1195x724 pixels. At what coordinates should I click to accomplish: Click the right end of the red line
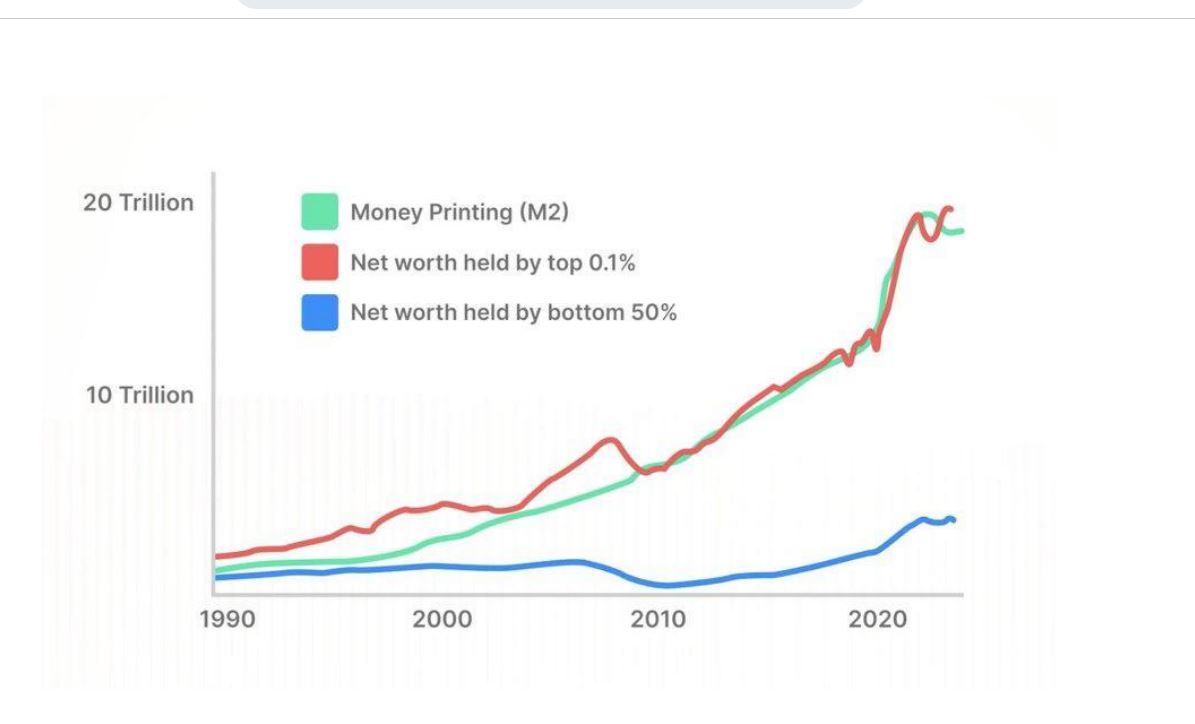pos(950,209)
